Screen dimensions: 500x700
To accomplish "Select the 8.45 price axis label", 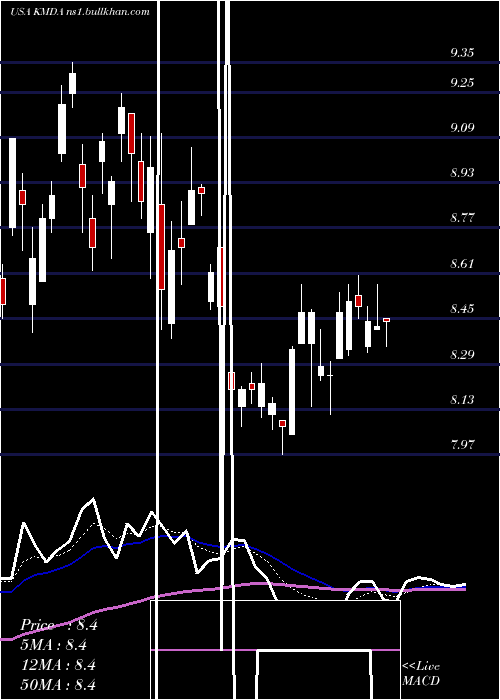I will click(462, 309).
